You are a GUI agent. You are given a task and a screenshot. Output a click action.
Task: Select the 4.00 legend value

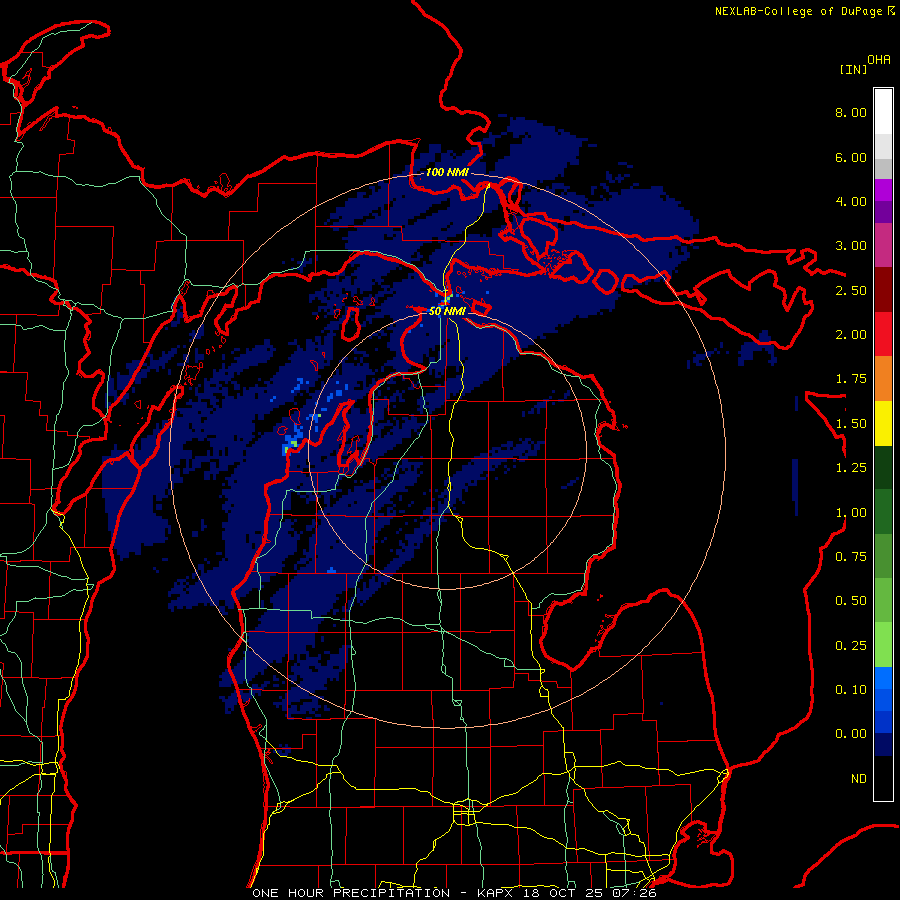click(x=851, y=201)
